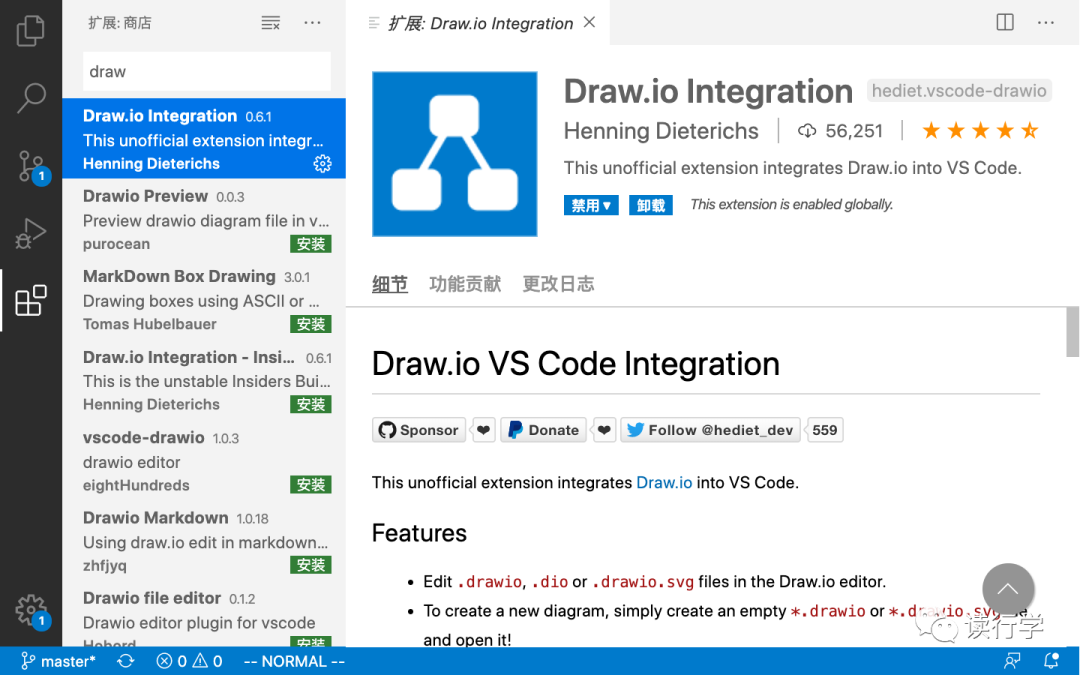
Task: Install MarkDown Box Drawing extension
Action: click(311, 324)
